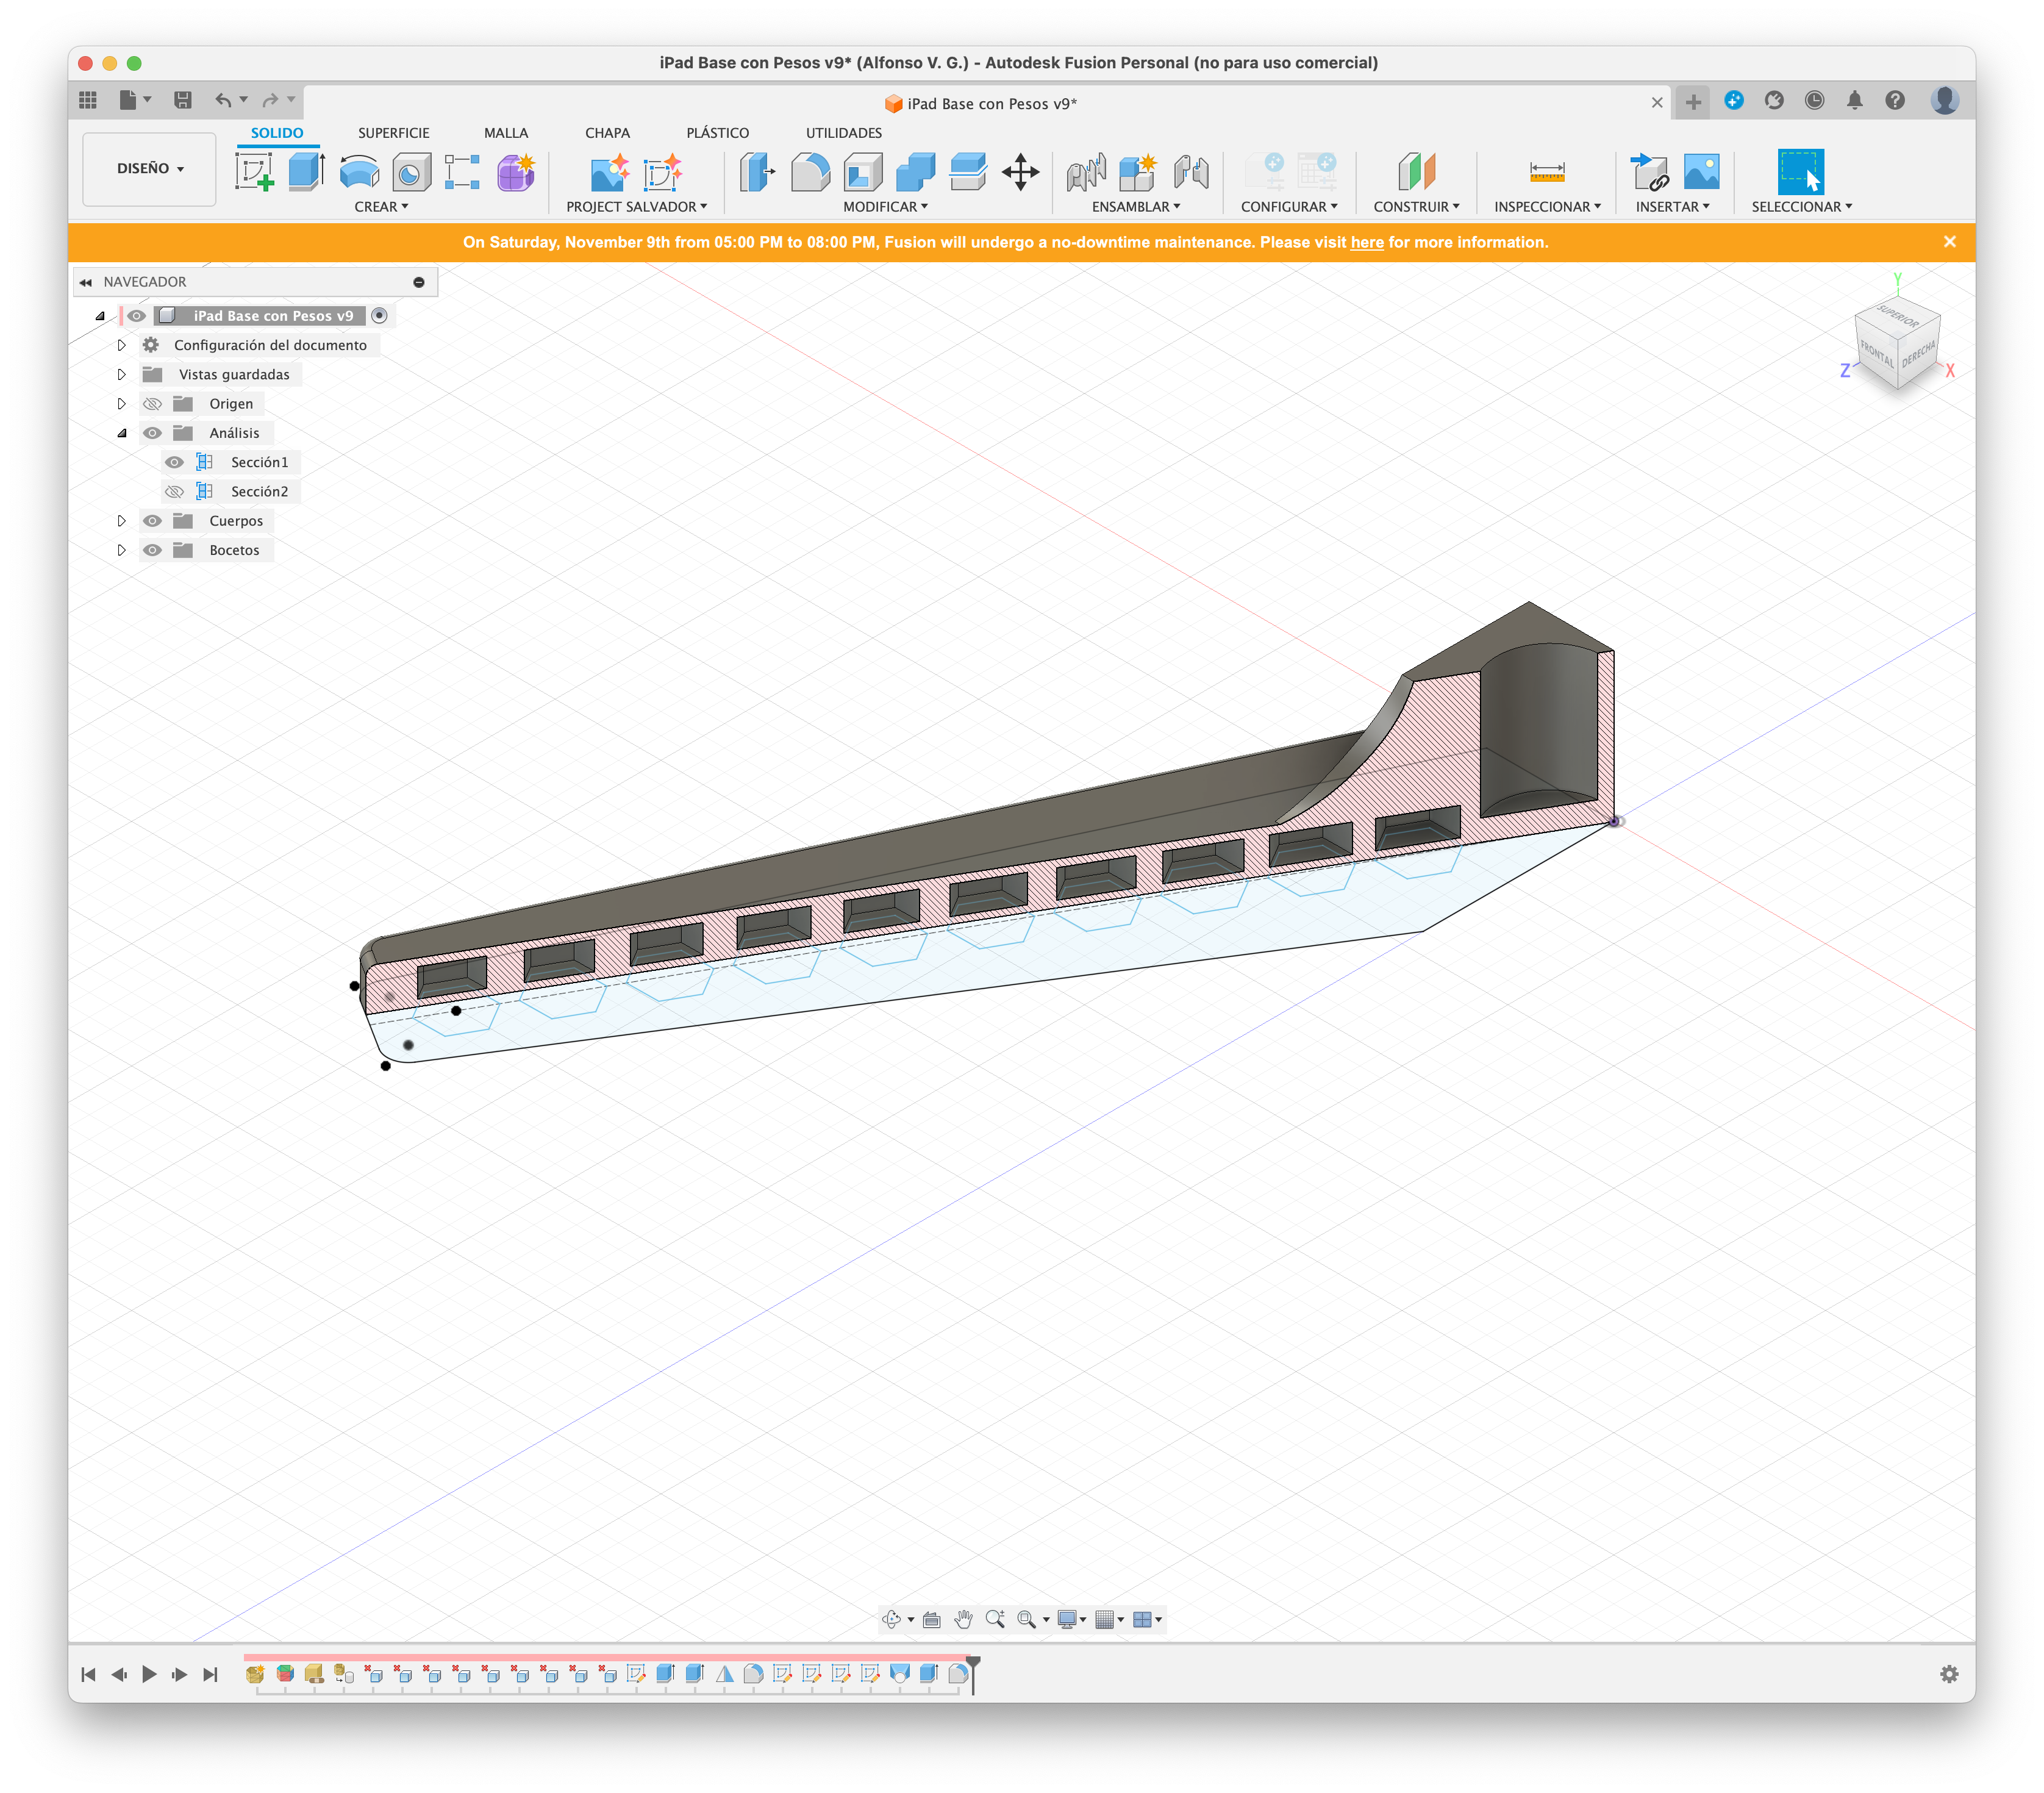Select the Create Sketch tool
This screenshot has width=2044, height=1793.
click(255, 172)
